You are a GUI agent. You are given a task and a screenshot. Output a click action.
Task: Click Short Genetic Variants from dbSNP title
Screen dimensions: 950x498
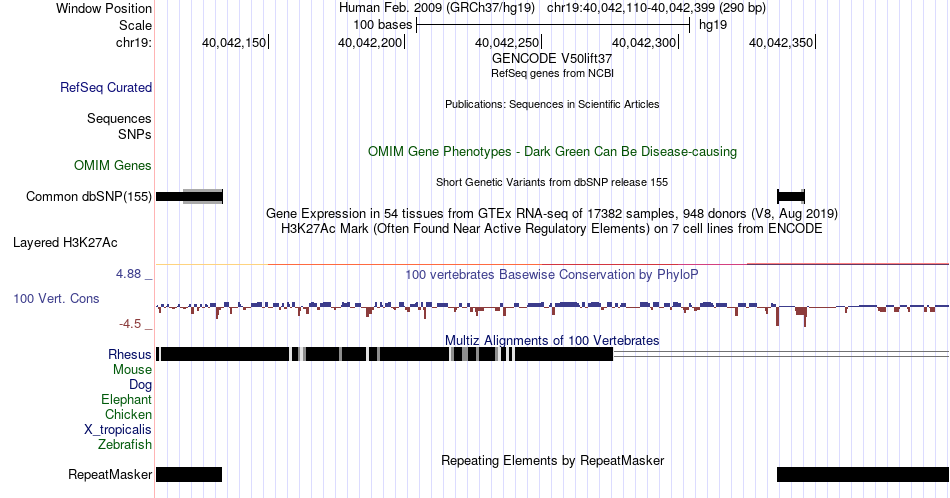(x=552, y=182)
